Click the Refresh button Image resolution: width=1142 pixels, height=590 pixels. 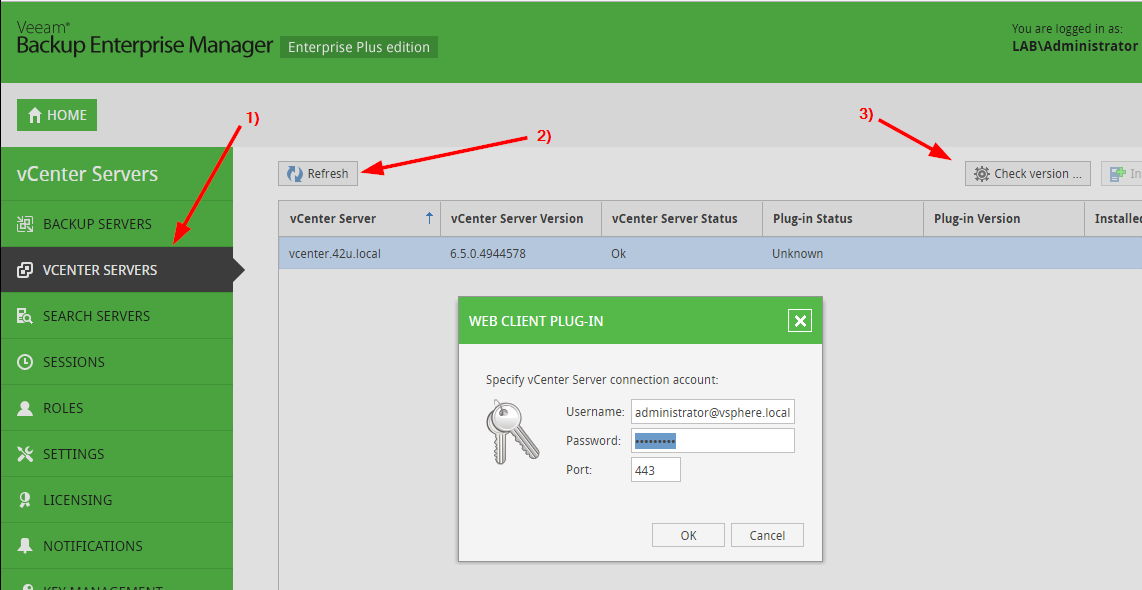click(318, 174)
